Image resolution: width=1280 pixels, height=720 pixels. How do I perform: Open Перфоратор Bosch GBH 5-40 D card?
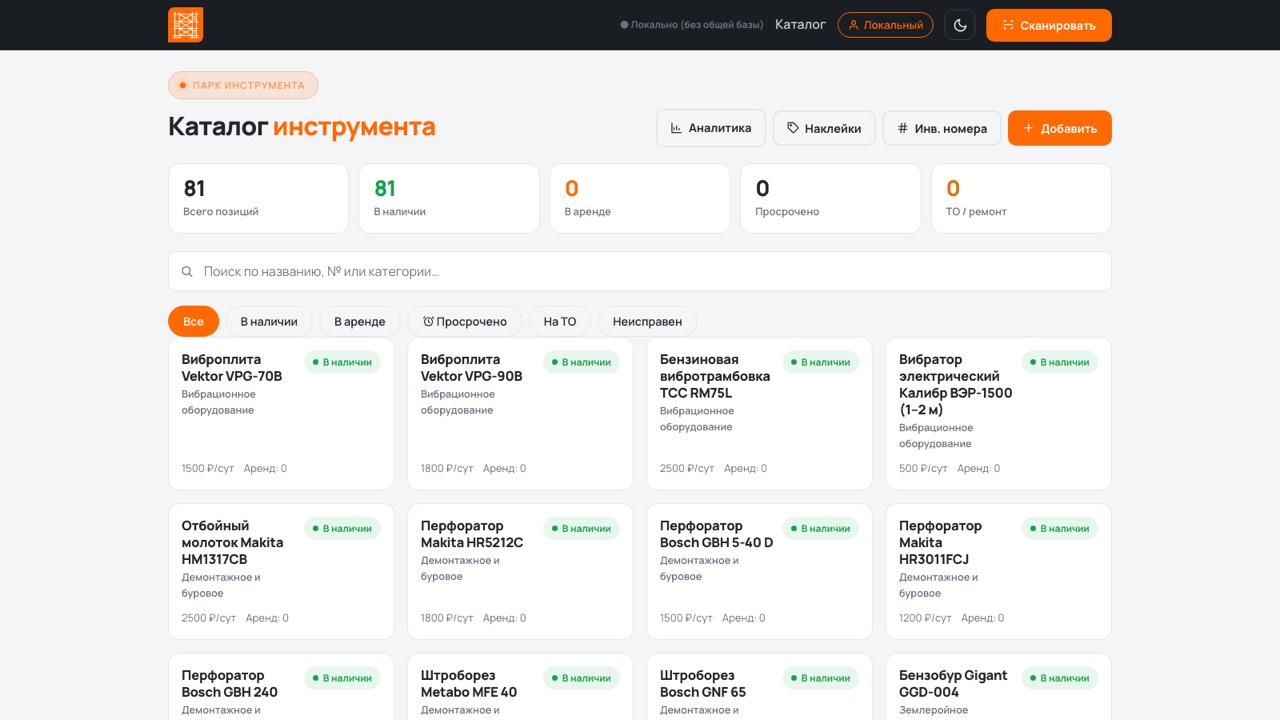759,572
